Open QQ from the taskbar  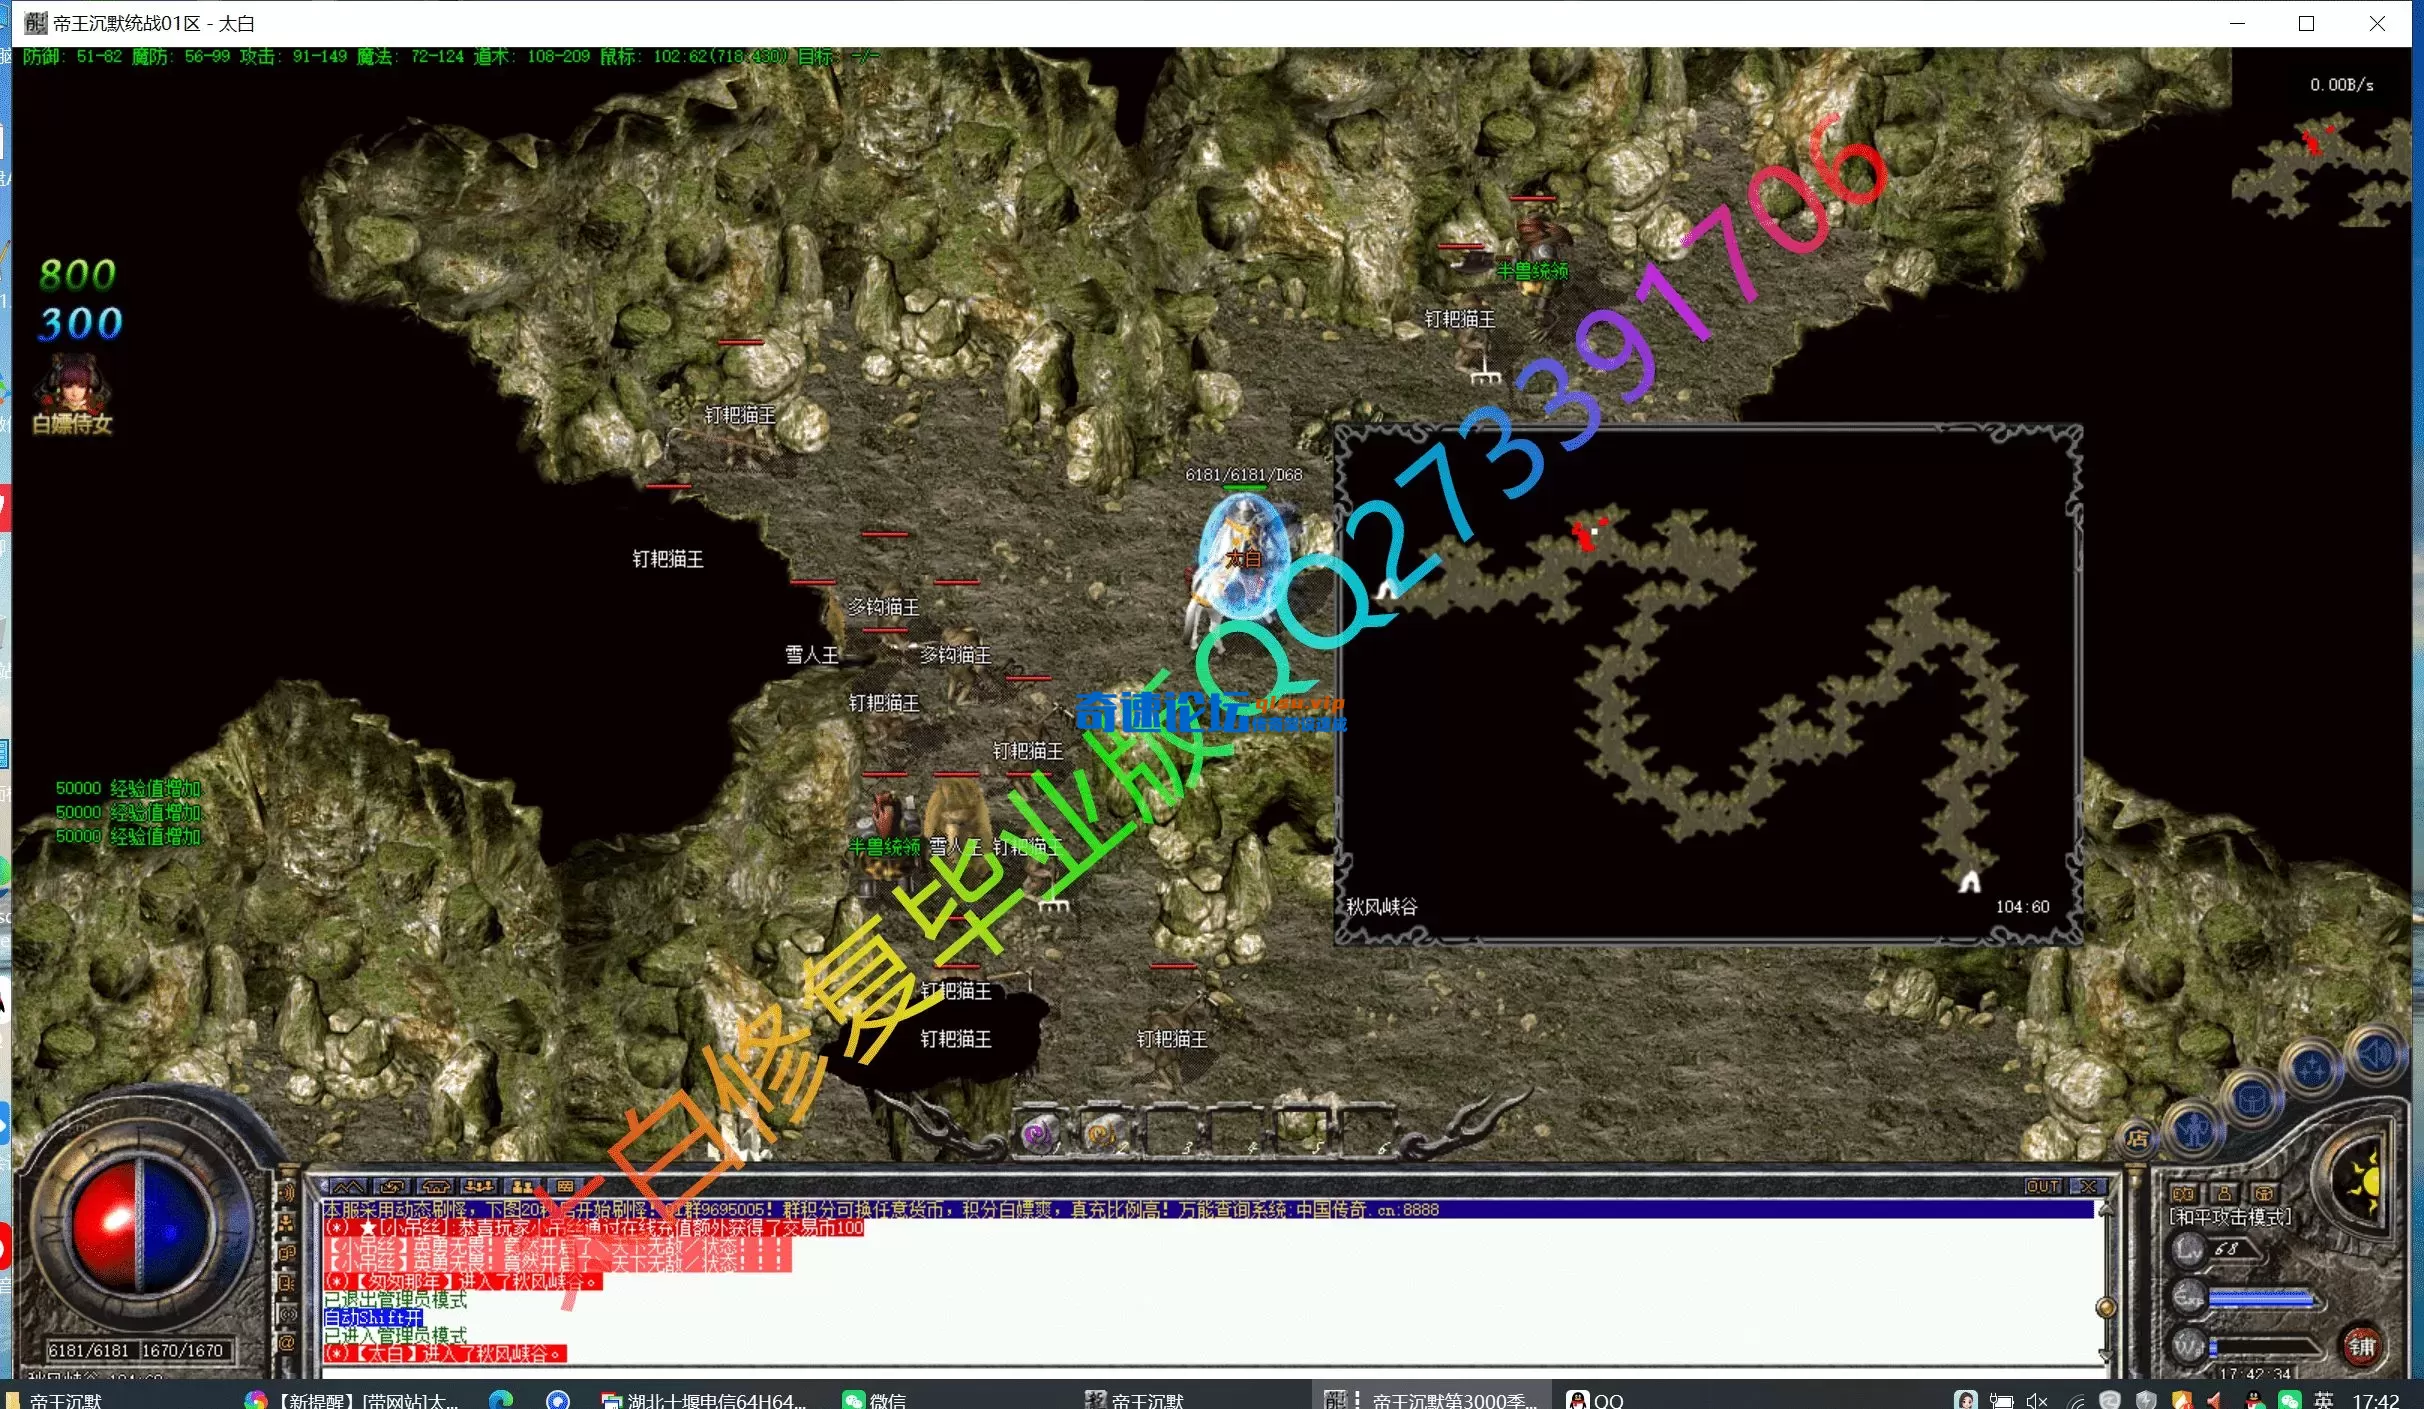click(1593, 1398)
